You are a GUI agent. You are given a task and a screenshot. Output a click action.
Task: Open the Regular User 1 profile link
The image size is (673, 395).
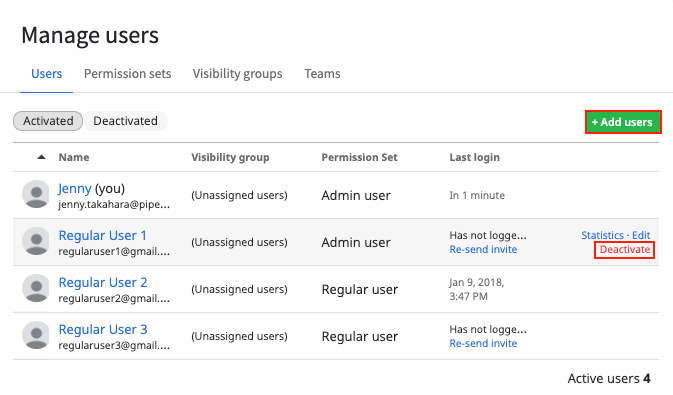[x=103, y=235]
